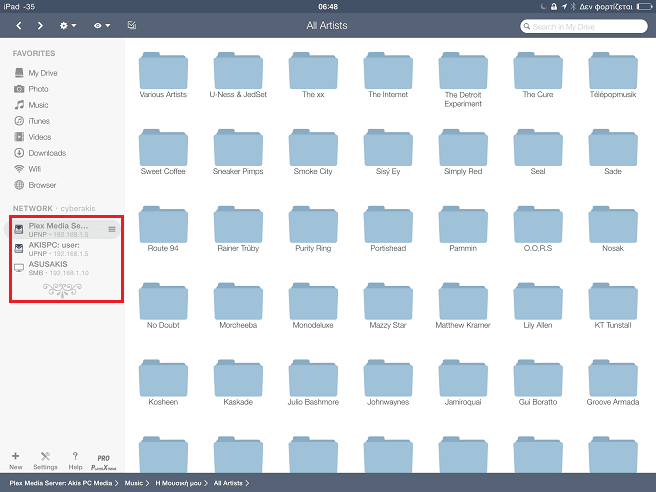This screenshot has height=492, width=656.
Task: Go forward with the right arrow
Action: tap(40, 25)
